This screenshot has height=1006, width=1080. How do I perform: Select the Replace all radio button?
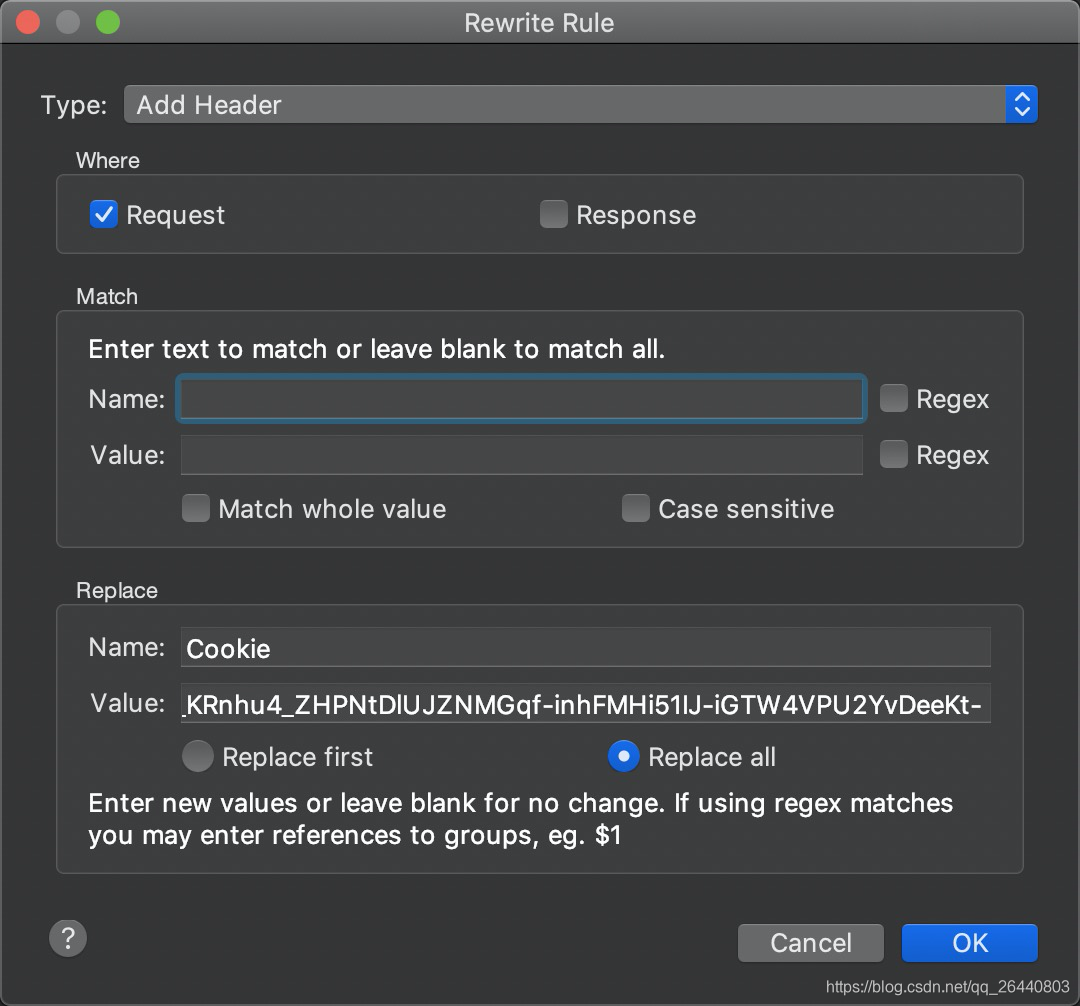623,756
